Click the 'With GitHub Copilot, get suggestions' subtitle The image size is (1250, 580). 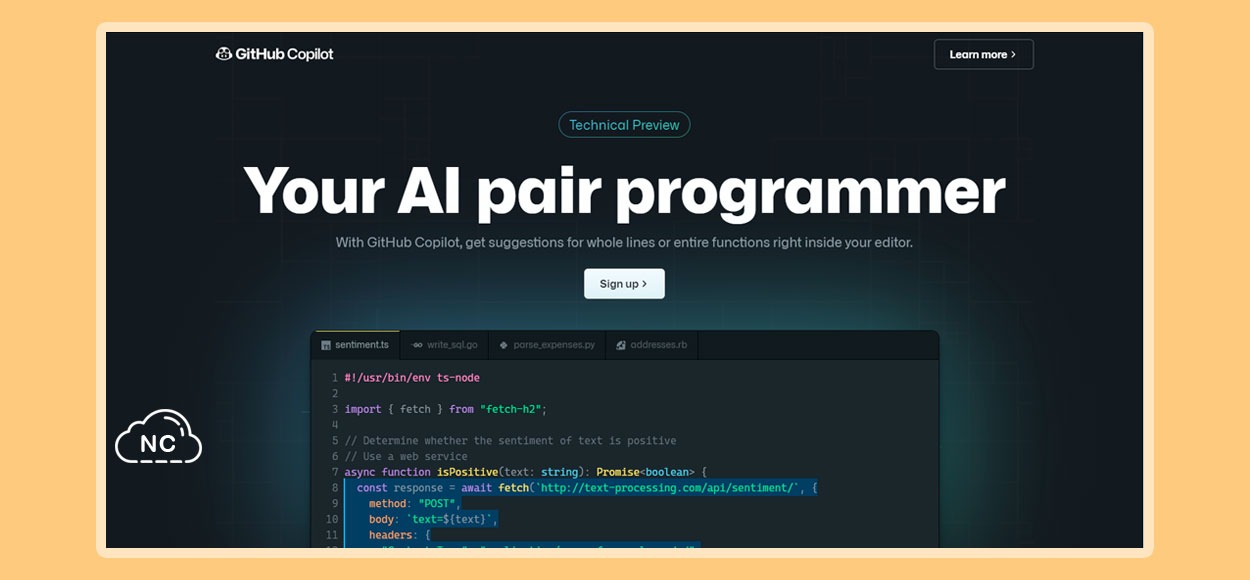point(624,242)
